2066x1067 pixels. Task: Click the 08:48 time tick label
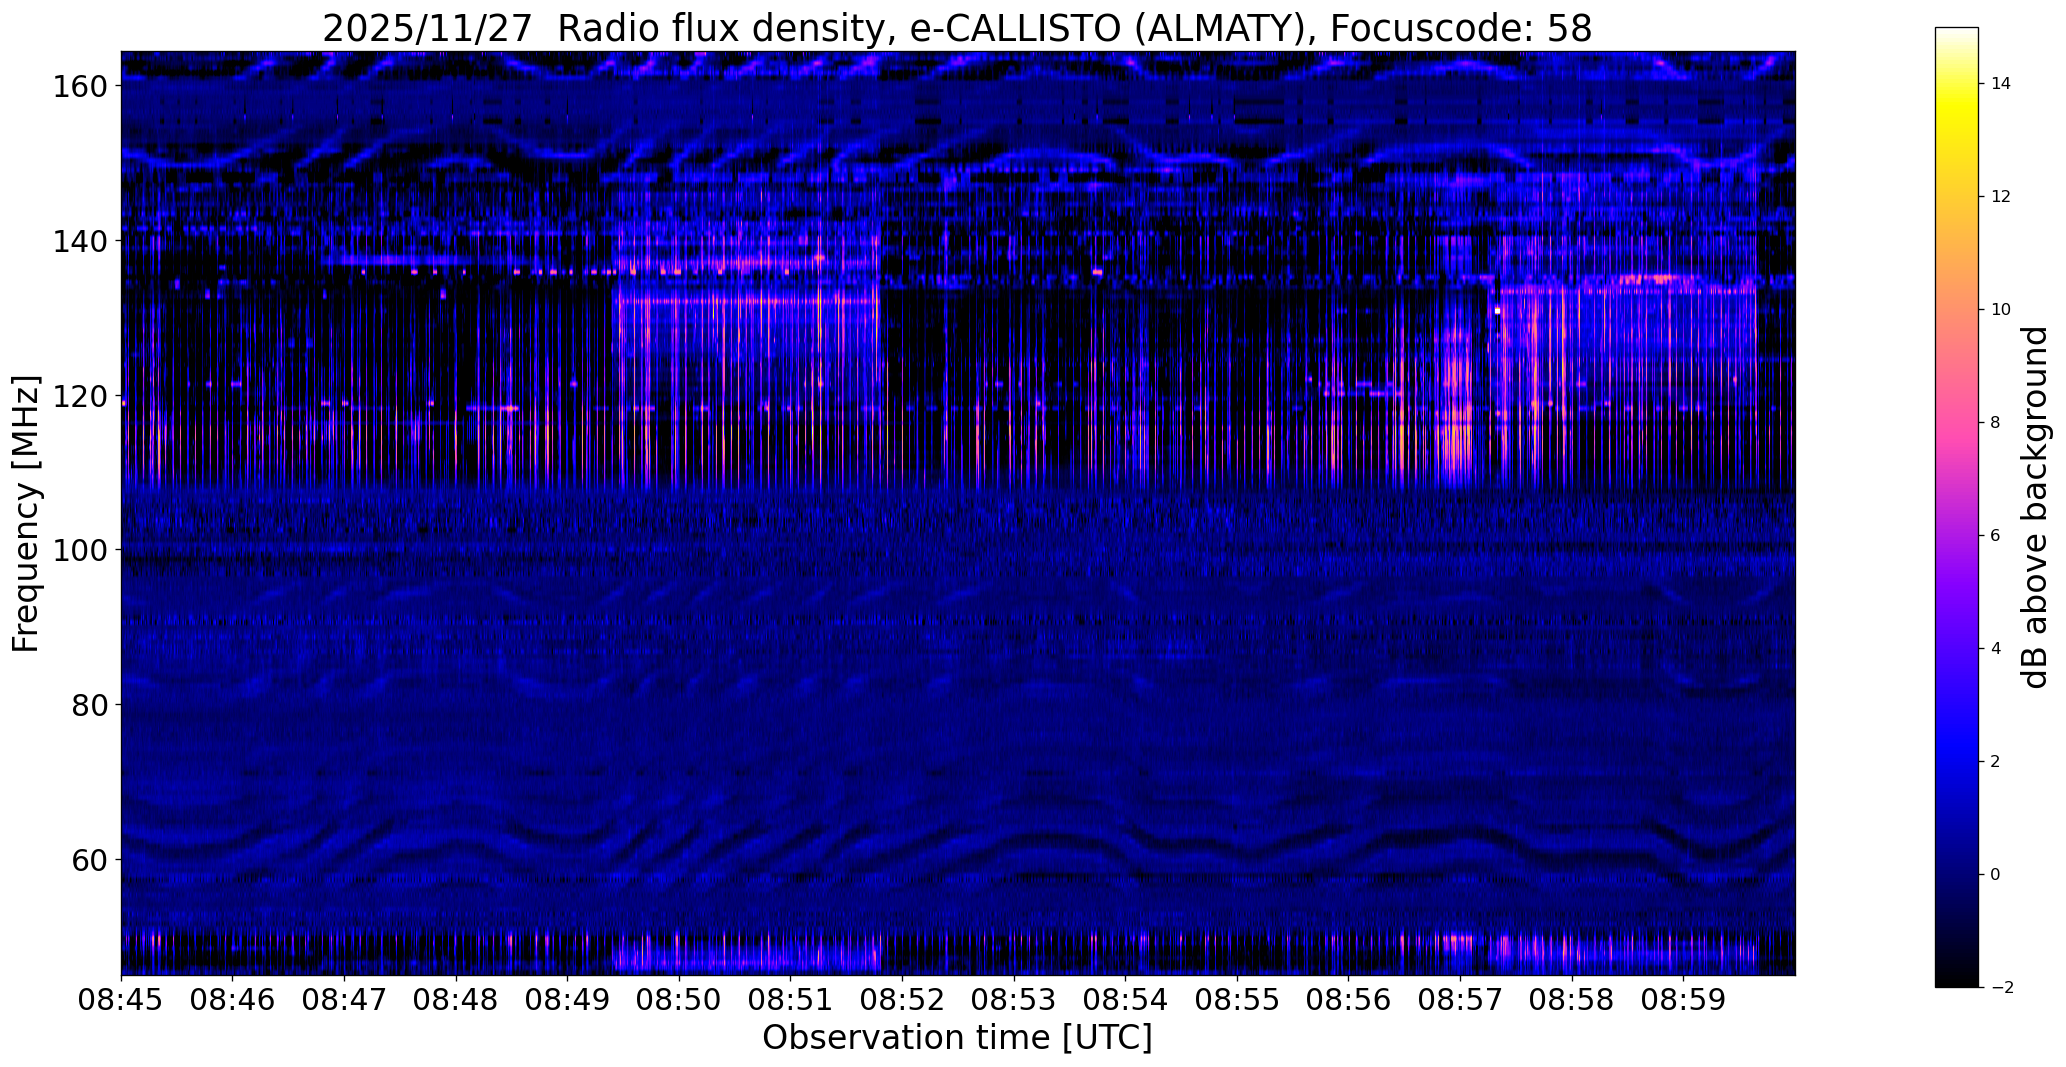click(456, 1000)
